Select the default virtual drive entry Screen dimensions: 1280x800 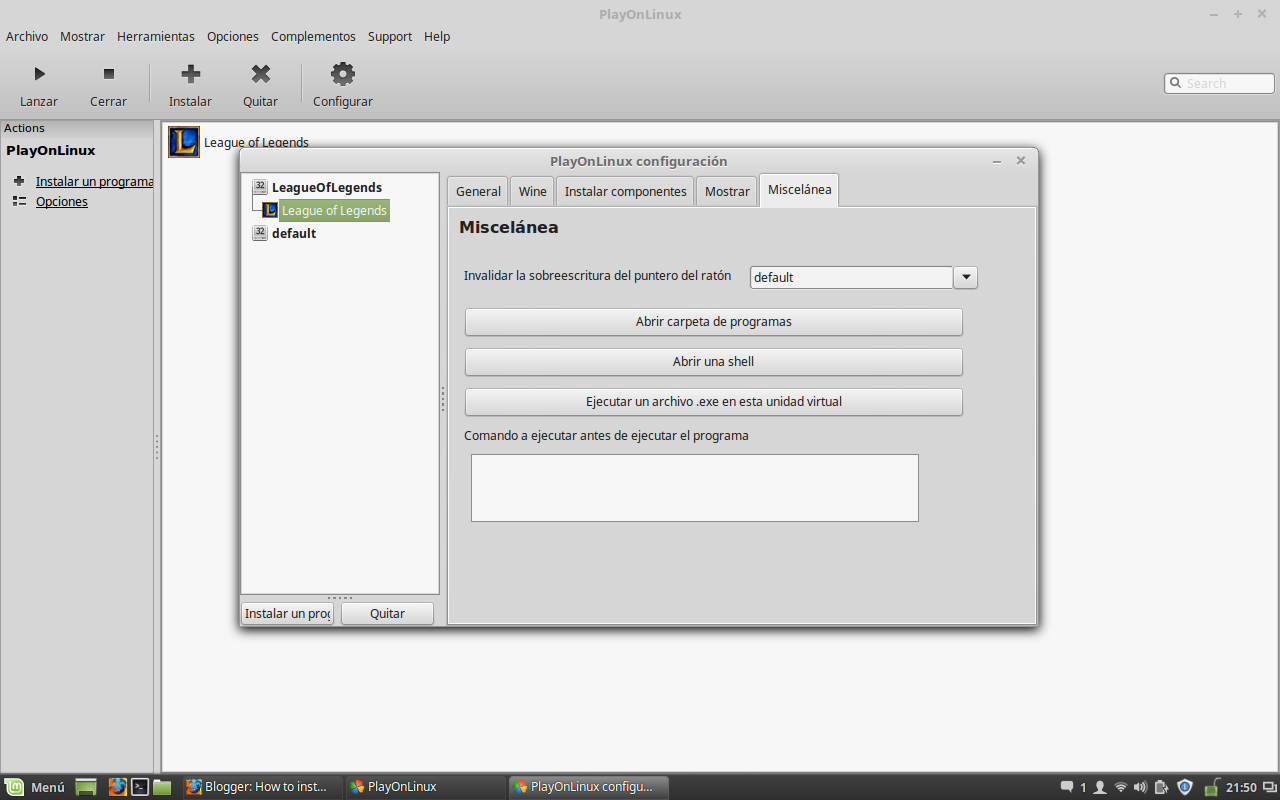(x=294, y=233)
